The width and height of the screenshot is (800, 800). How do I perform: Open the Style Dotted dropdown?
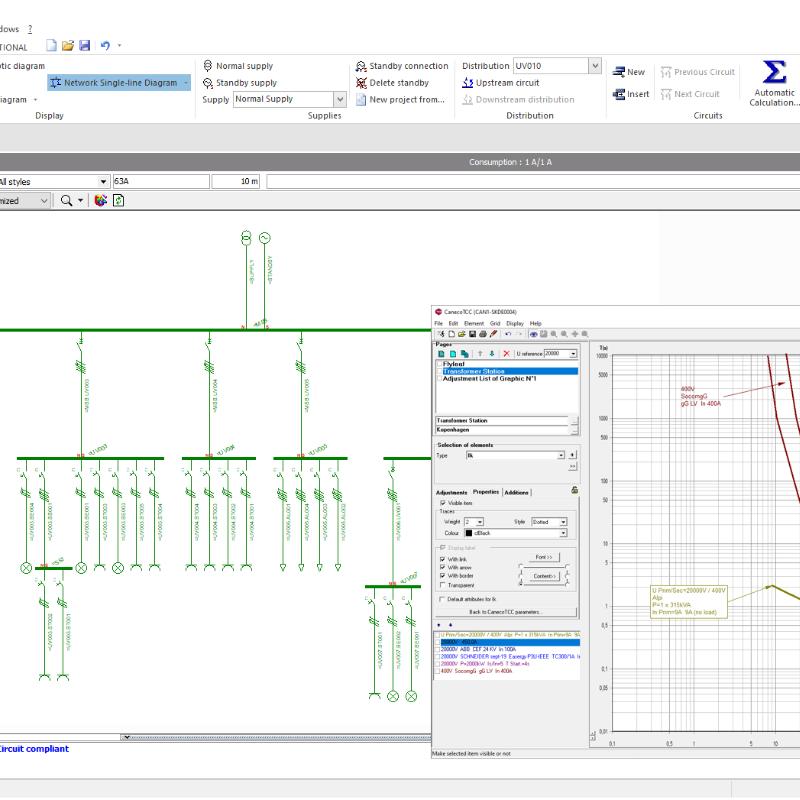(564, 522)
